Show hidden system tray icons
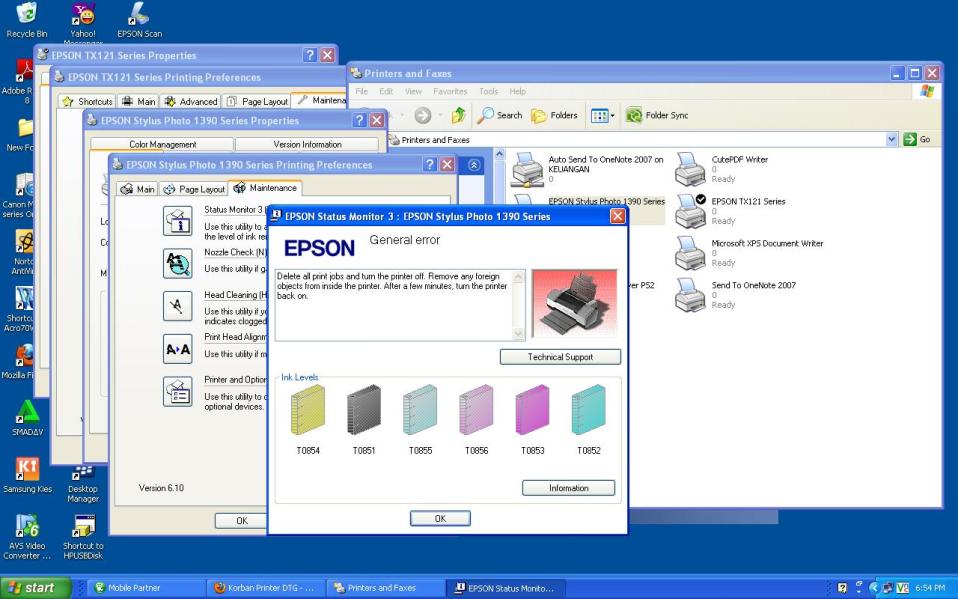 click(x=874, y=588)
